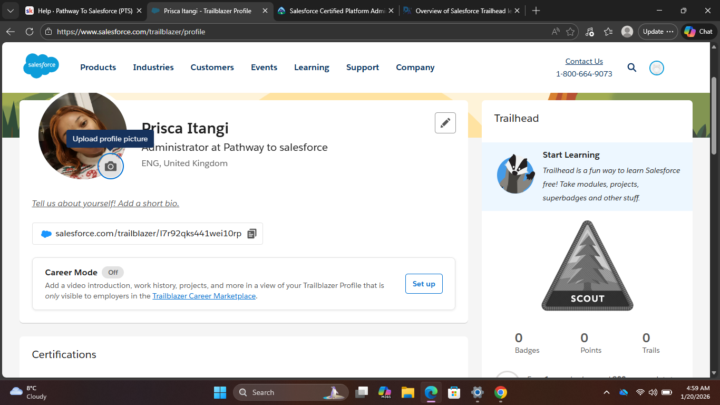
Task: Click the 0 Badges count
Action: click(527, 343)
